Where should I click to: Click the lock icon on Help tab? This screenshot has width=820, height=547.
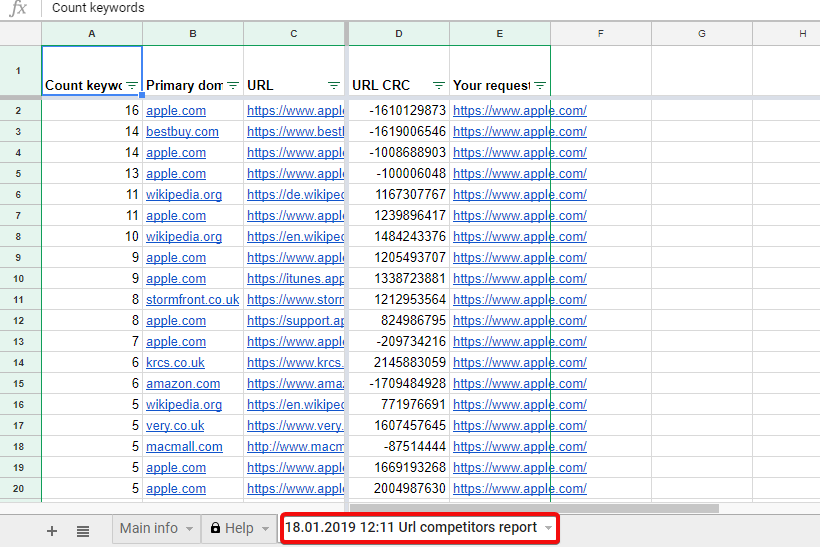[x=215, y=528]
